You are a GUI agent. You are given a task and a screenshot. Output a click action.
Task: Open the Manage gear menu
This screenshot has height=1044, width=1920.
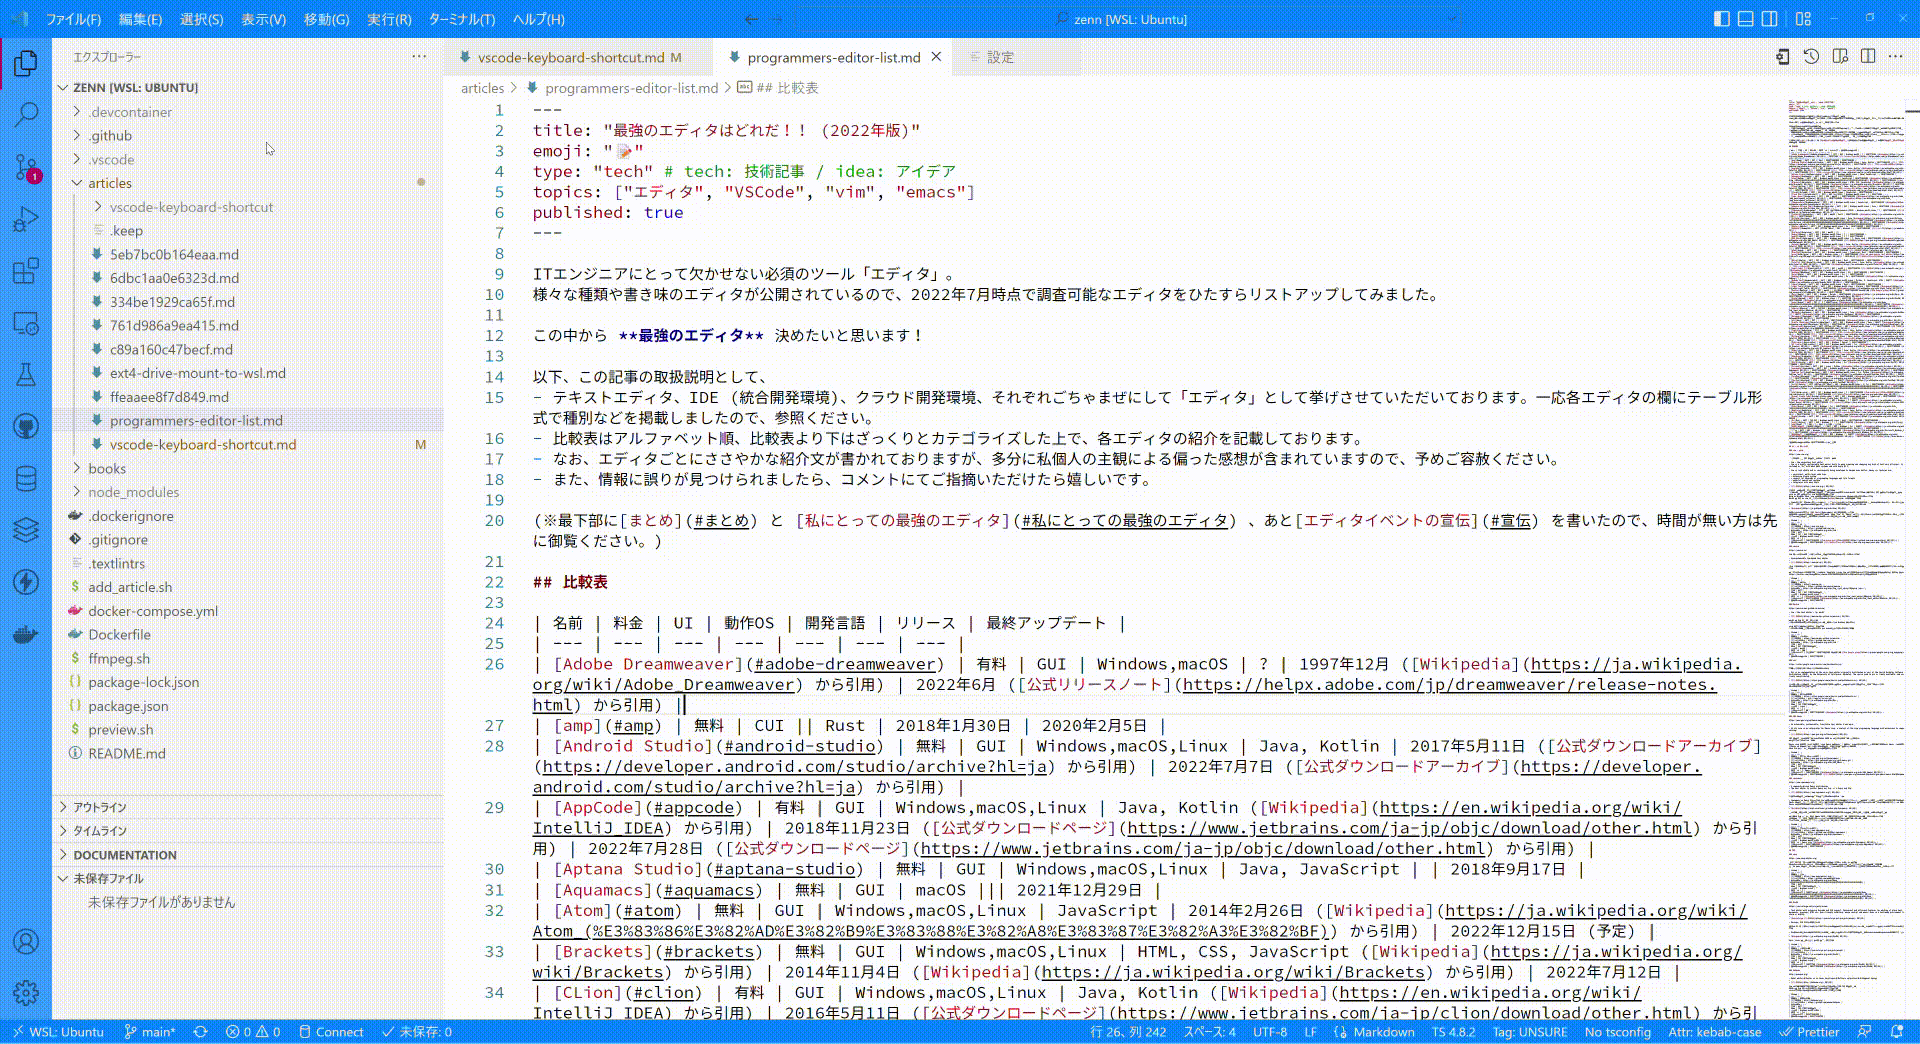tap(26, 992)
